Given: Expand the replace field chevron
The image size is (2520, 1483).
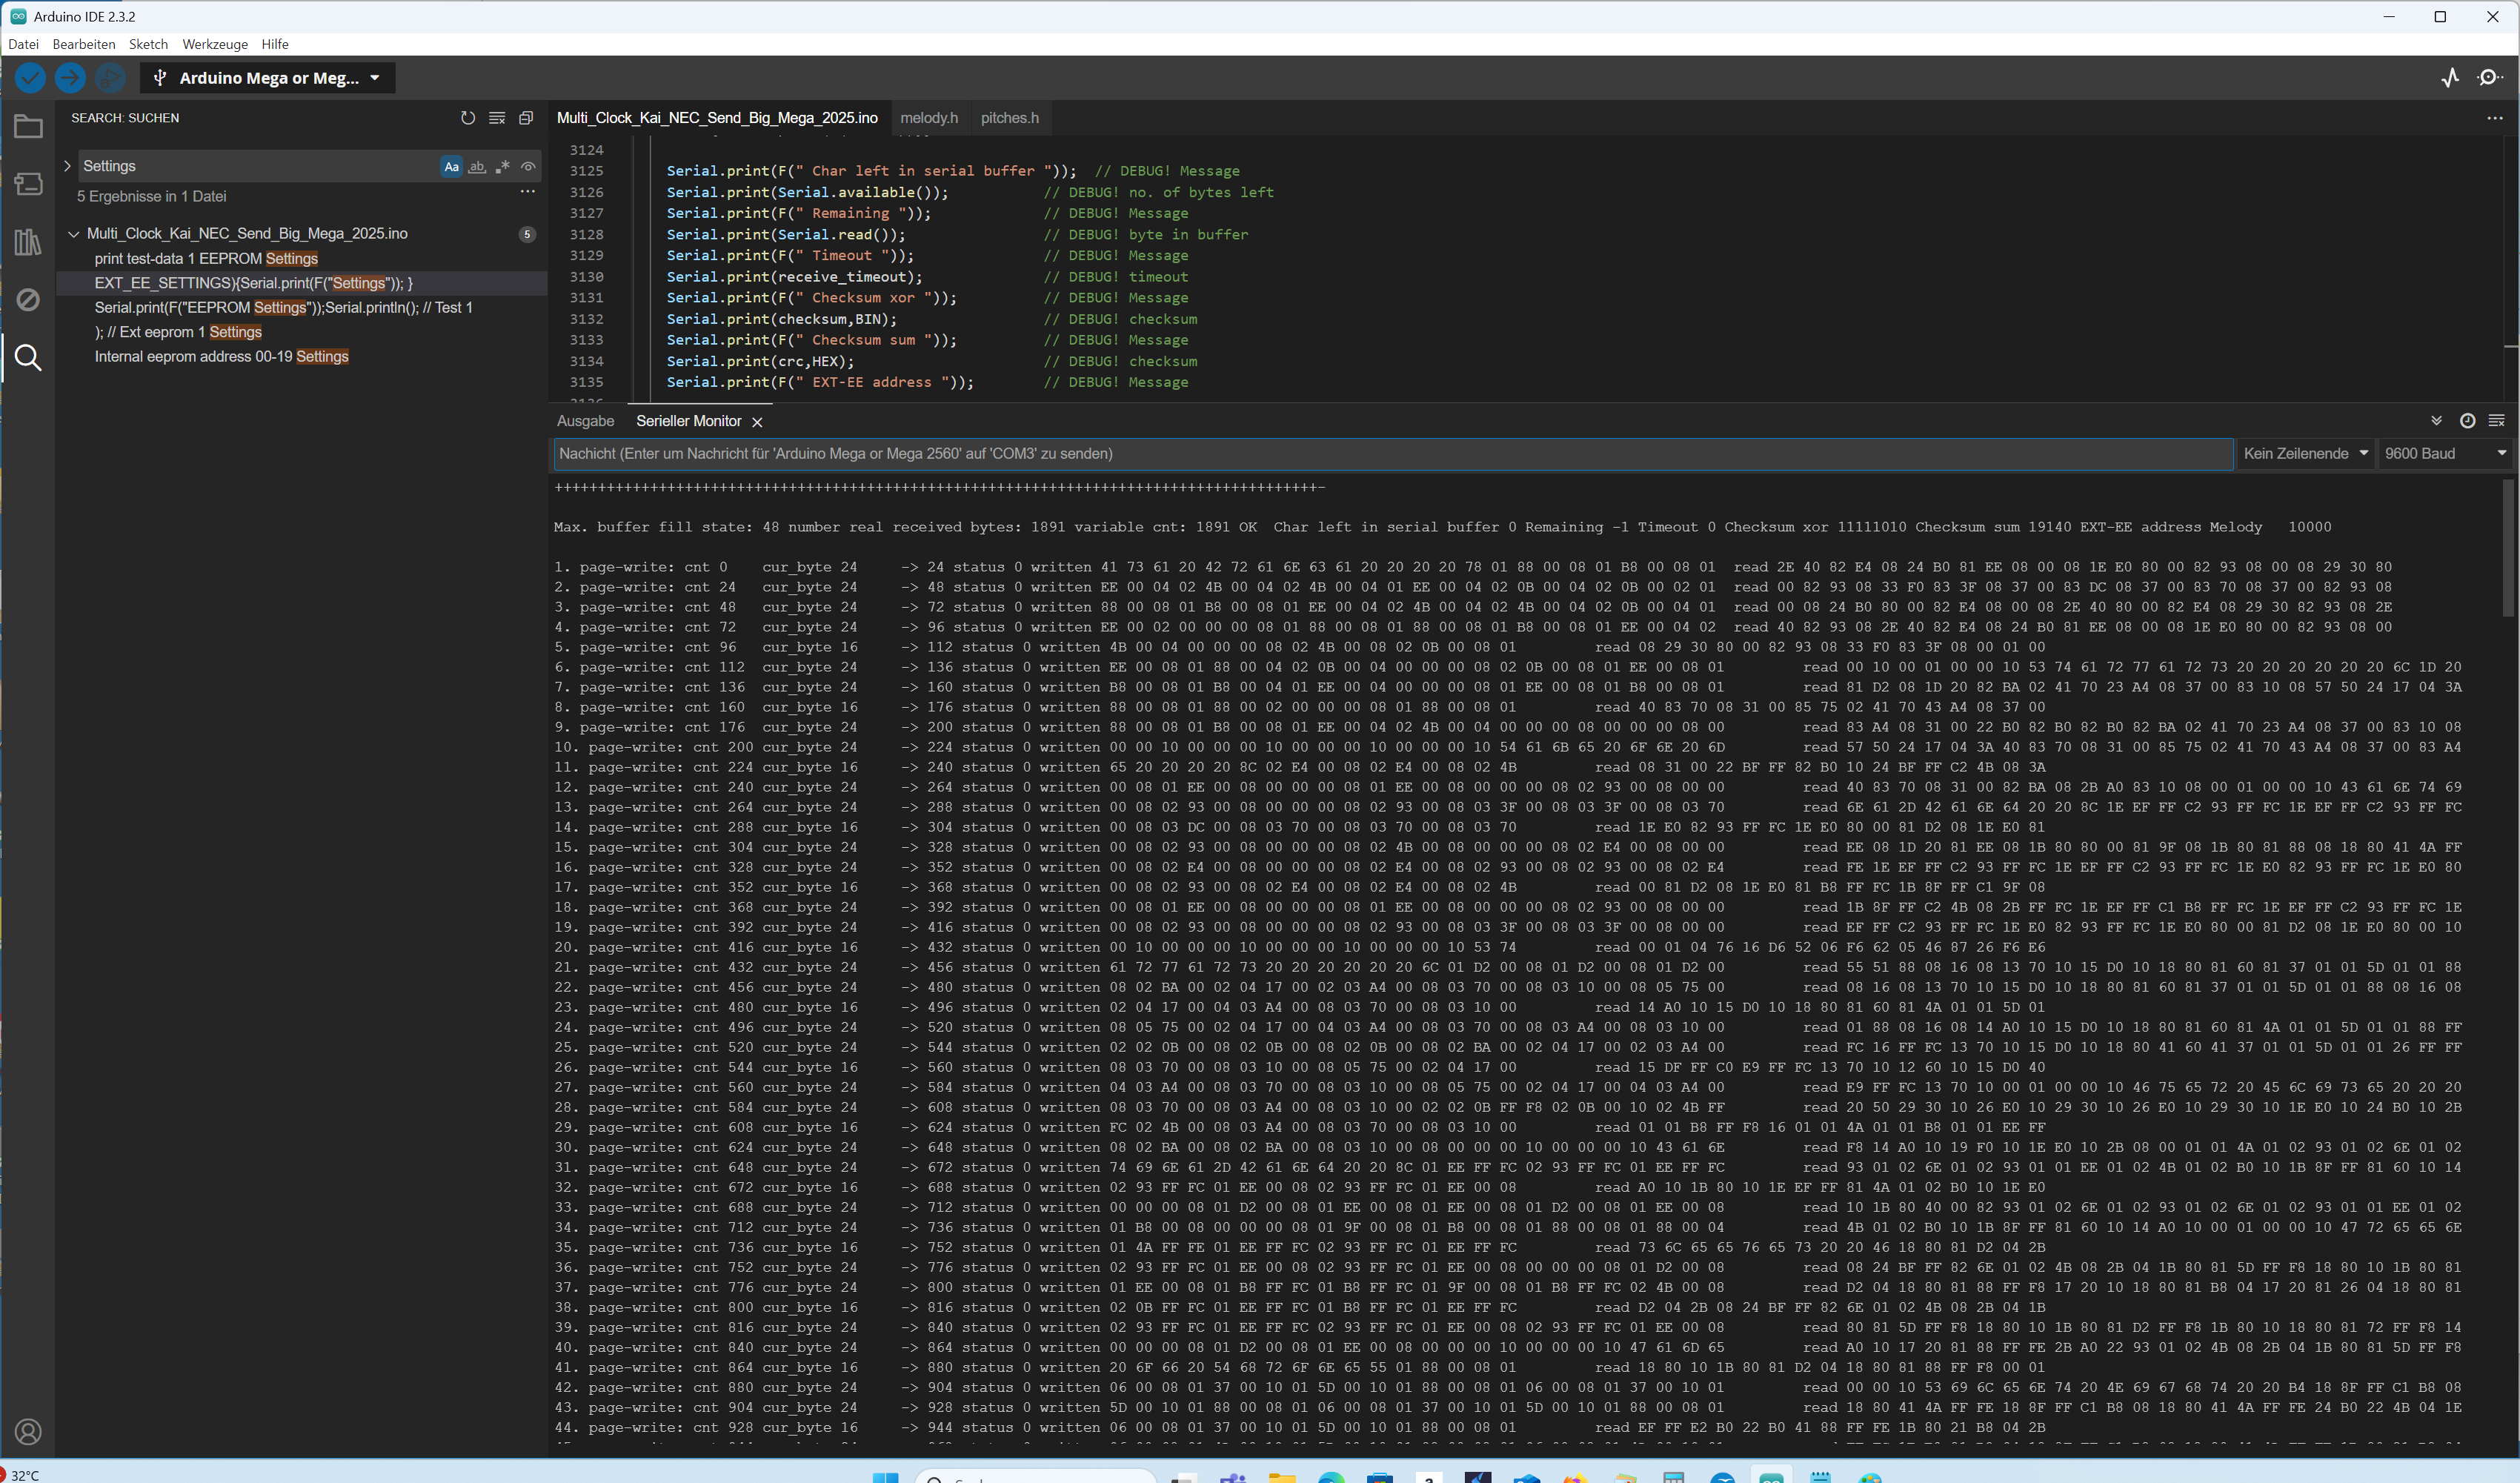Looking at the screenshot, I should [67, 166].
